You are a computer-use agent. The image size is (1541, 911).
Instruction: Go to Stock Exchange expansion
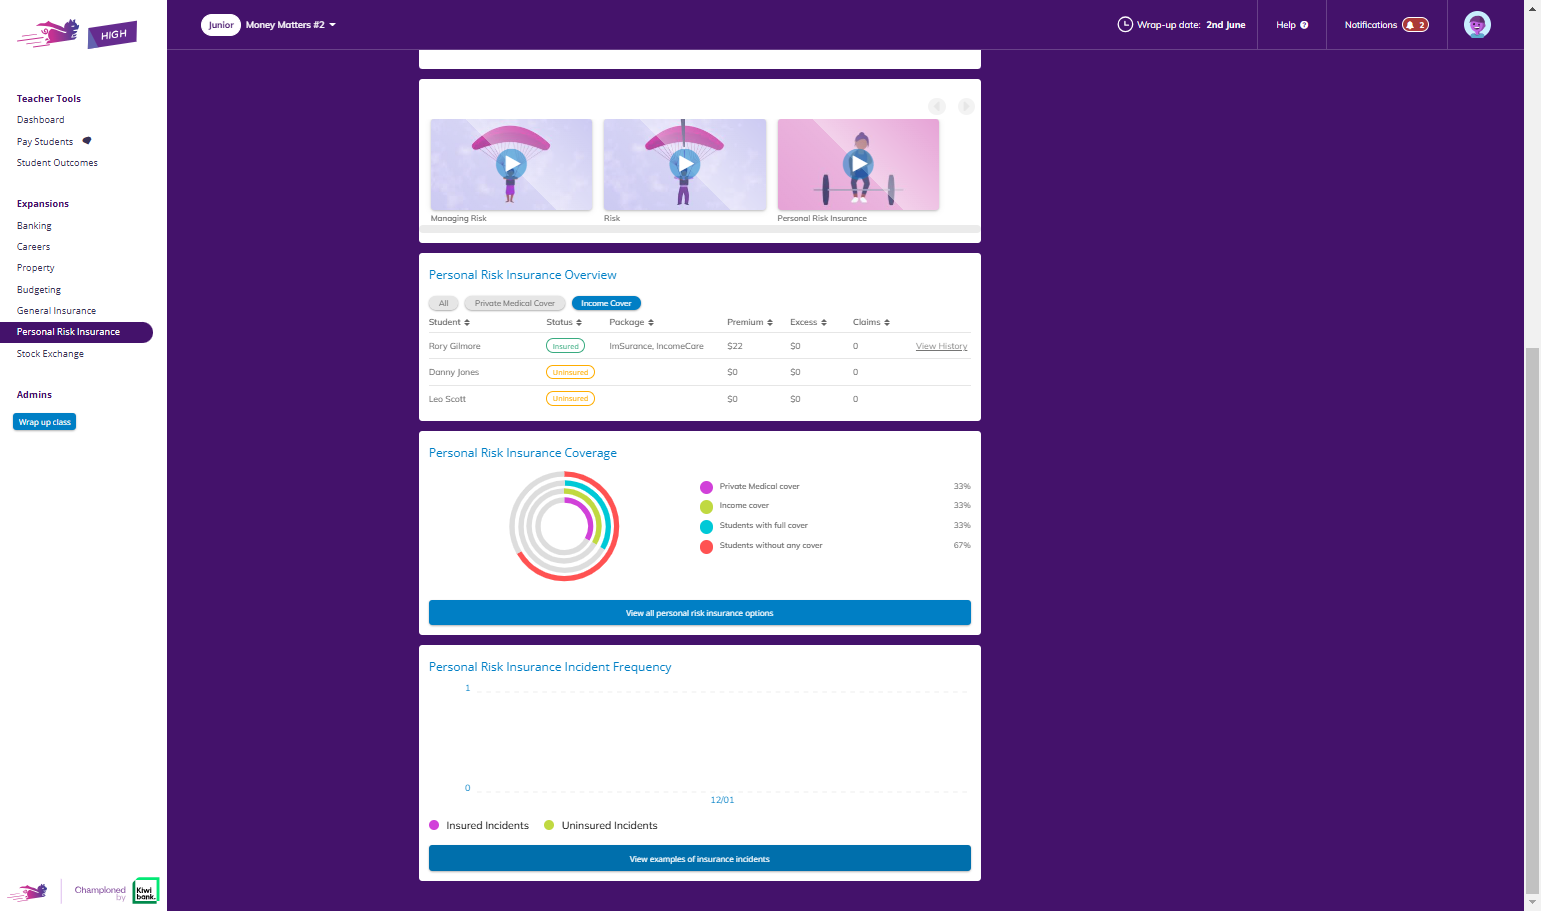50,354
